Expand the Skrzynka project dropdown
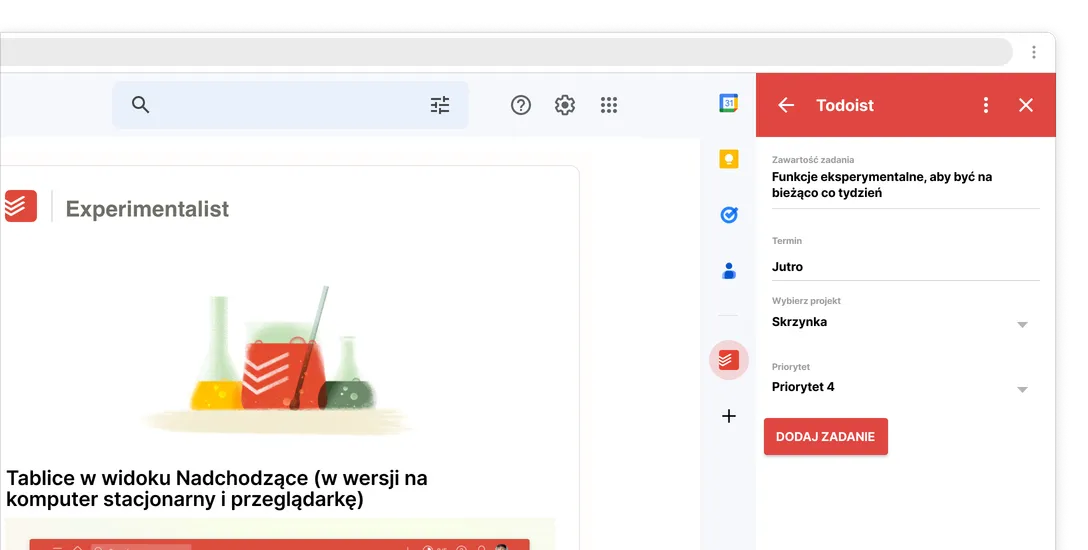This screenshot has height=550, width=1088. coord(1021,324)
